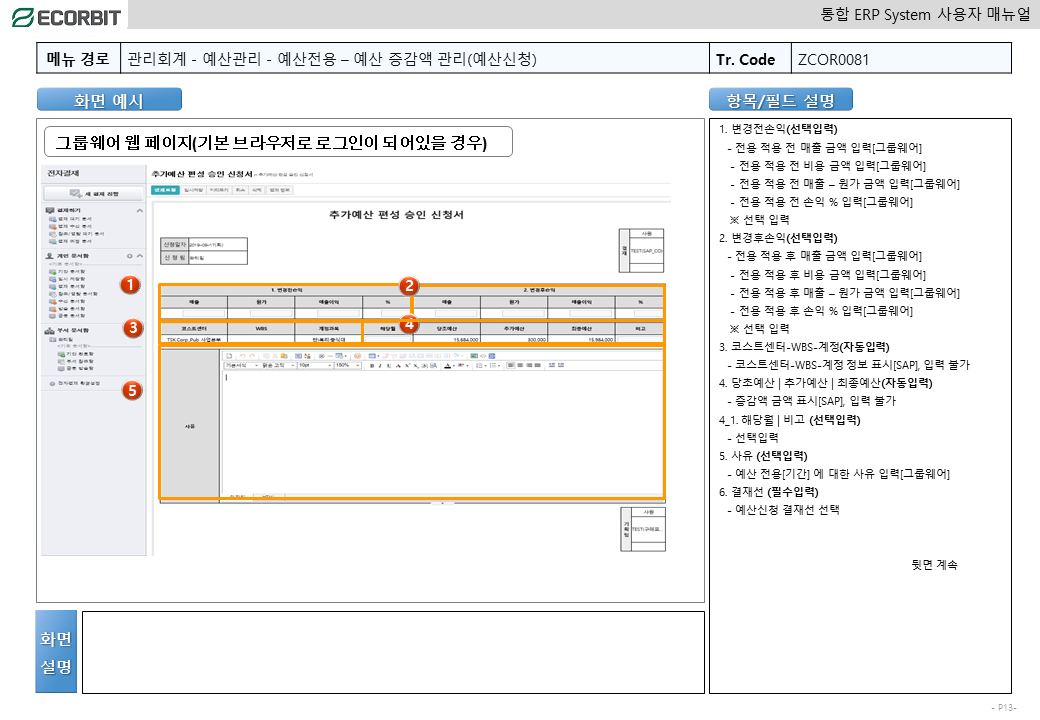The width and height of the screenshot is (1040, 720).
Task: Click the new document icon in editor toolbar
Action: pyautogui.click(x=229, y=355)
